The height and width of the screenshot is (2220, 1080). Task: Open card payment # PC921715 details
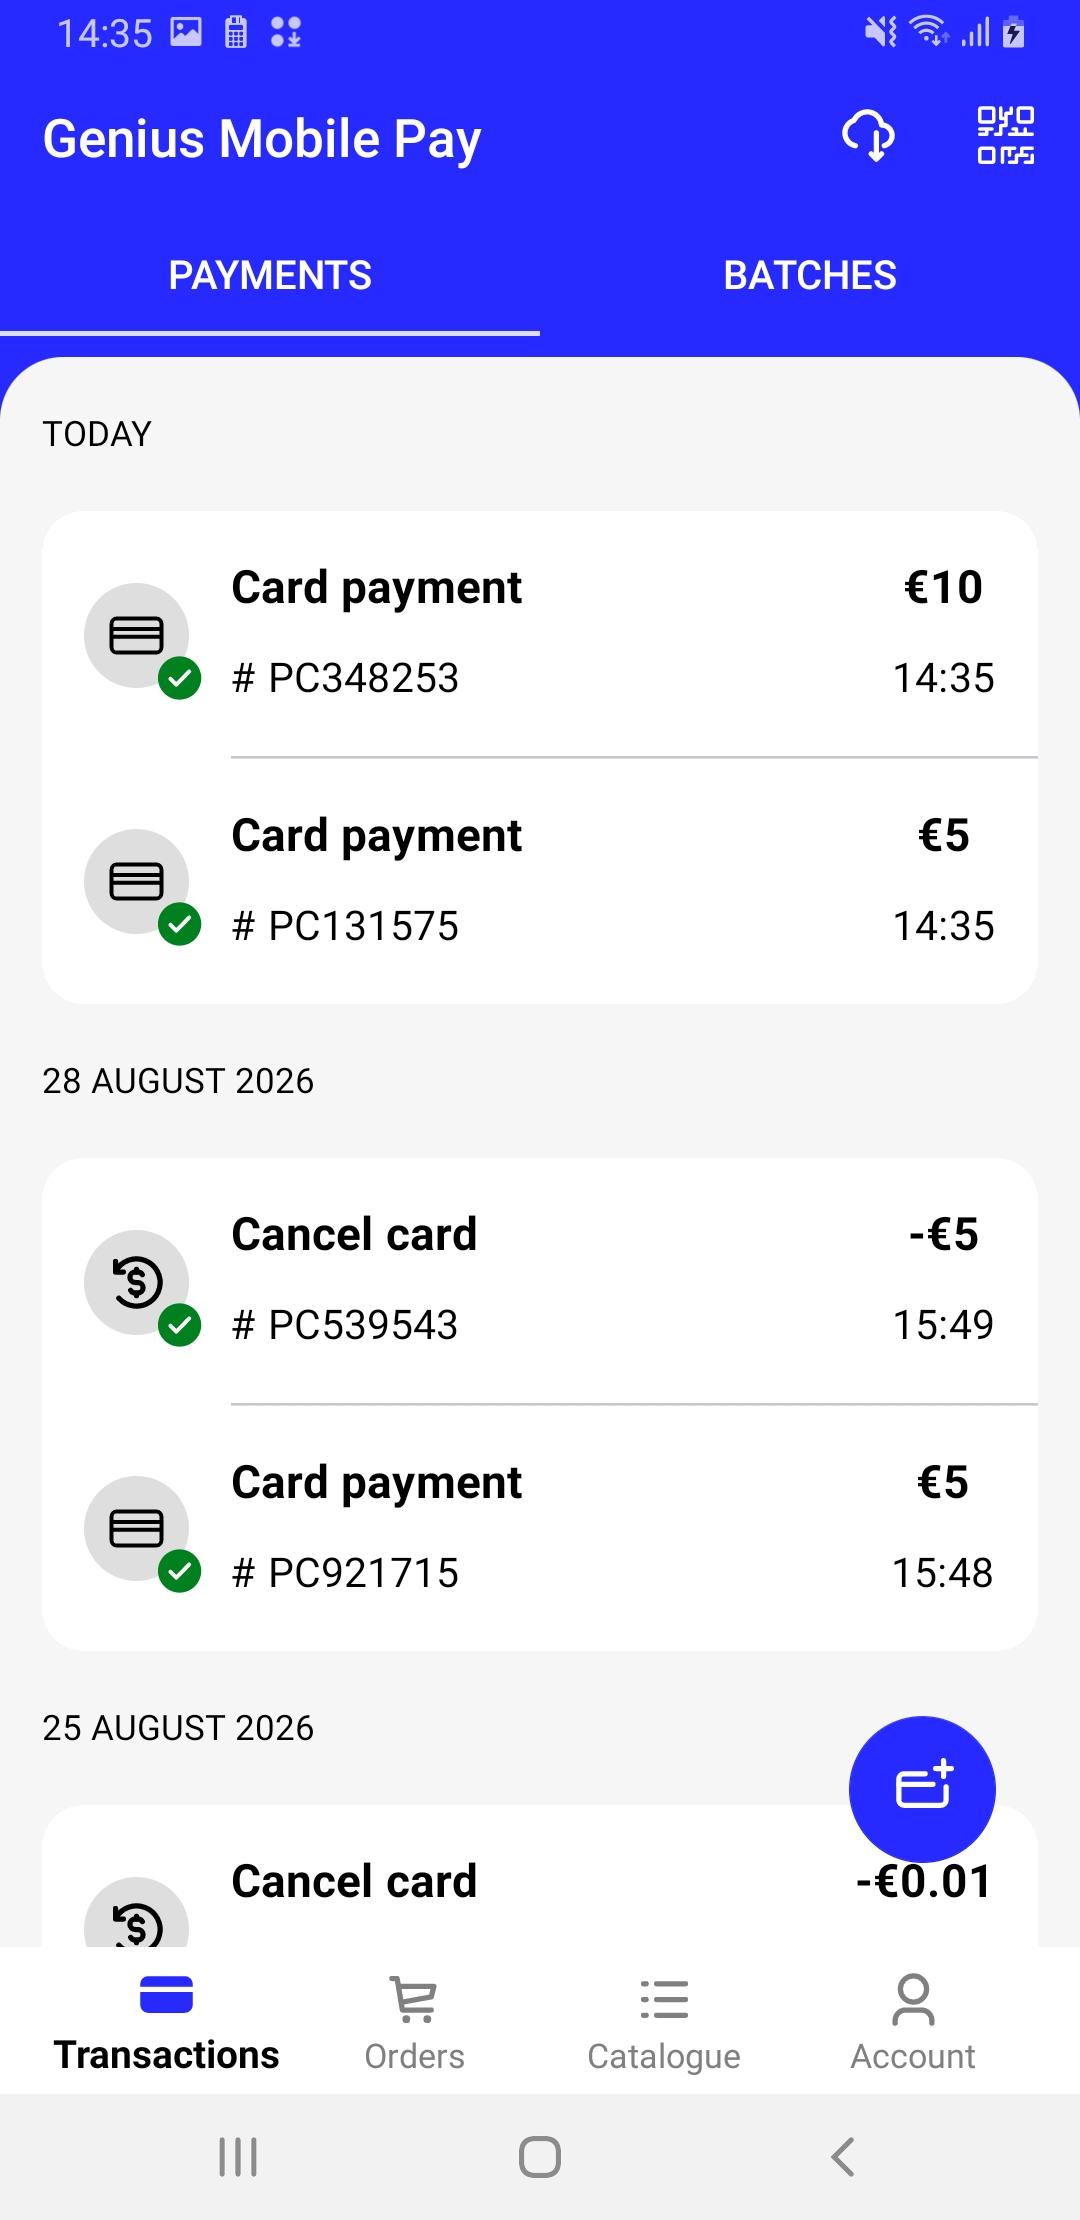point(540,1528)
